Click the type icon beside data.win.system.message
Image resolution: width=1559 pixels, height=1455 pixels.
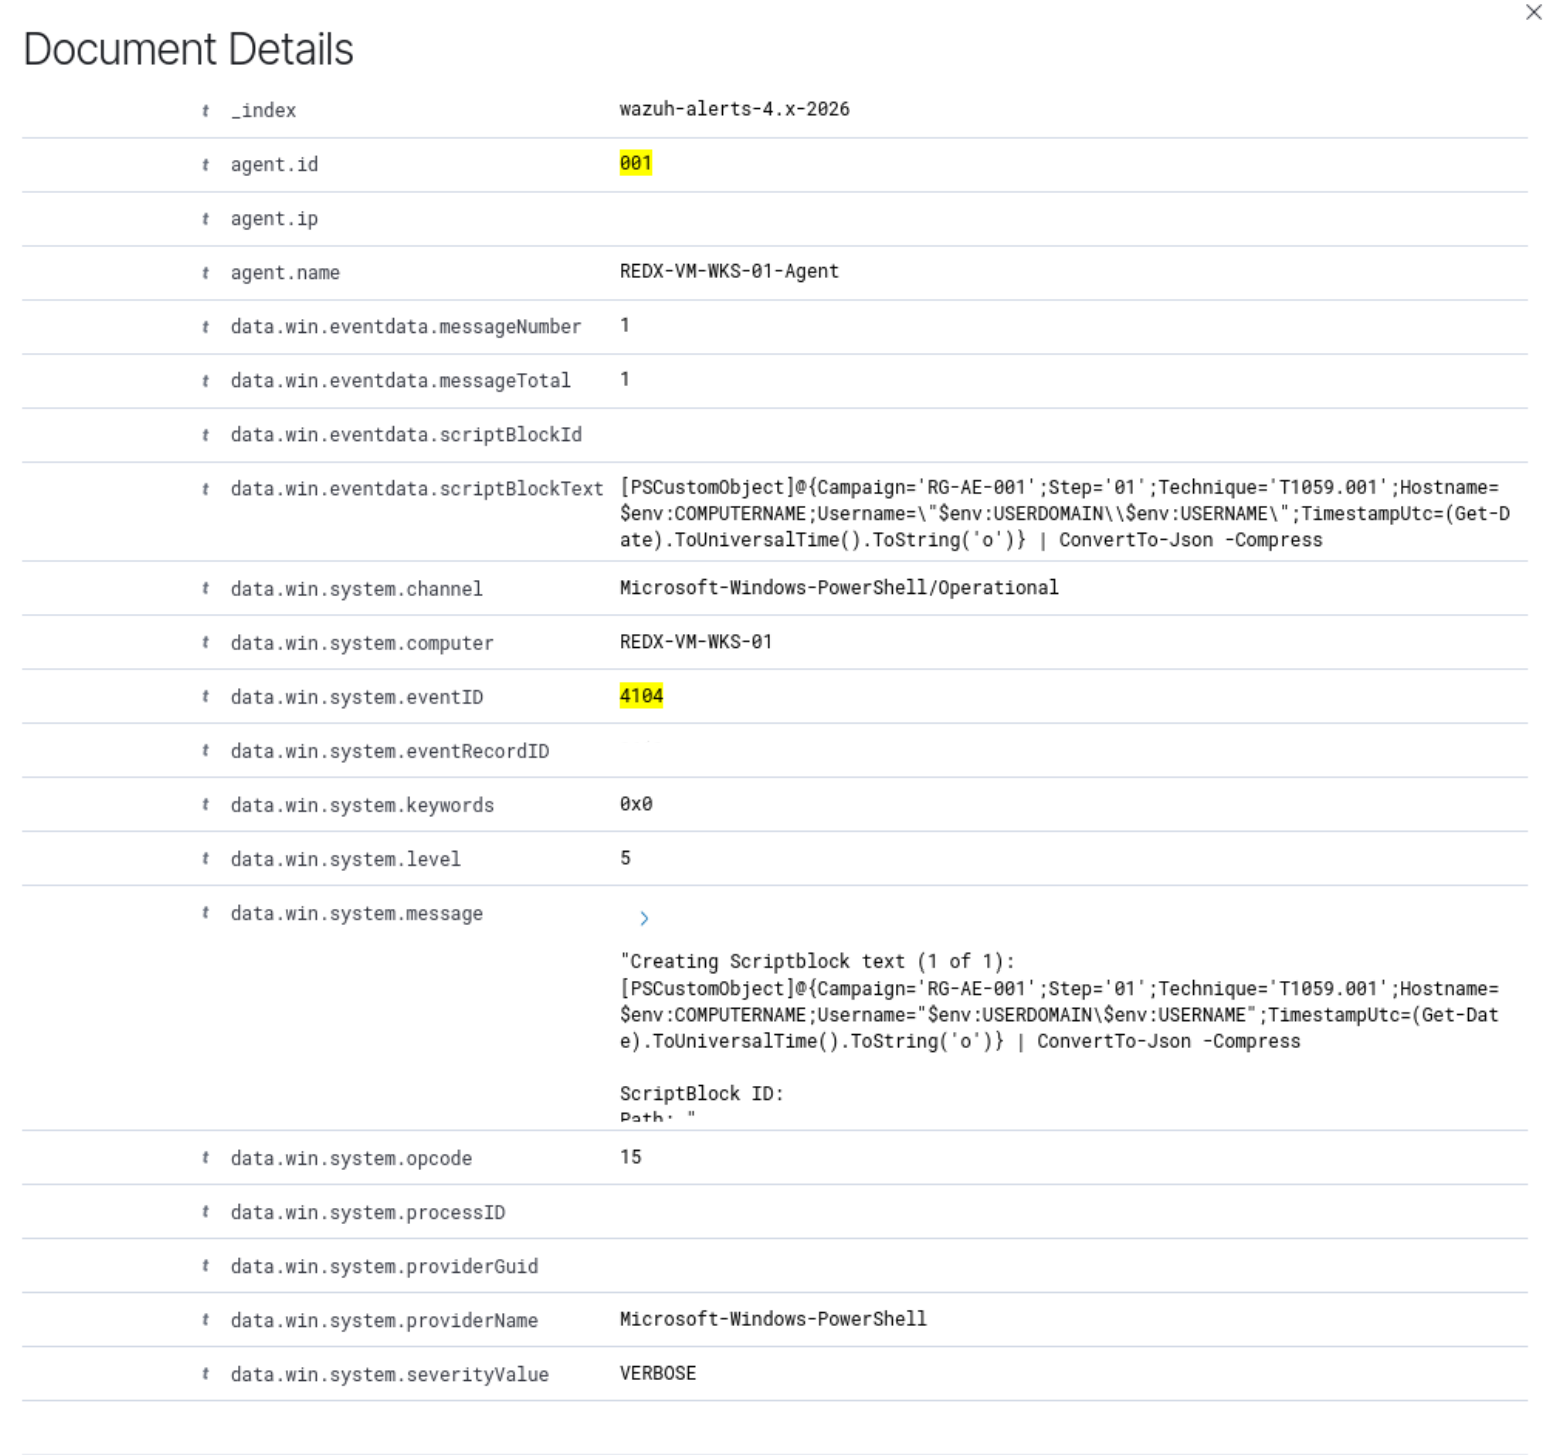[205, 913]
